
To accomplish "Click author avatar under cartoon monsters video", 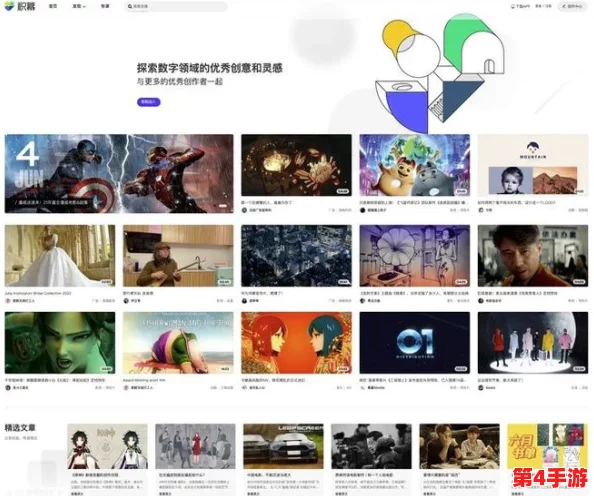I will tap(363, 210).
